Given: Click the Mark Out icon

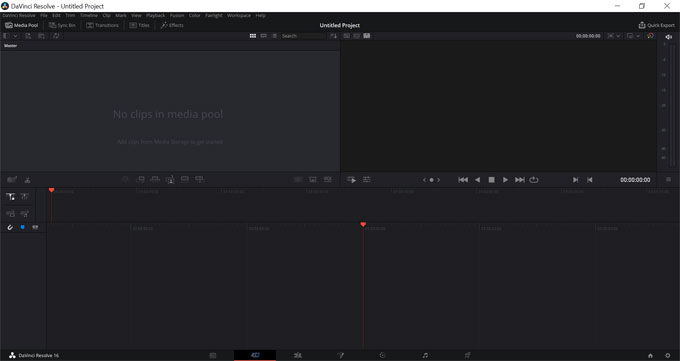Looking at the screenshot, I should (590, 180).
